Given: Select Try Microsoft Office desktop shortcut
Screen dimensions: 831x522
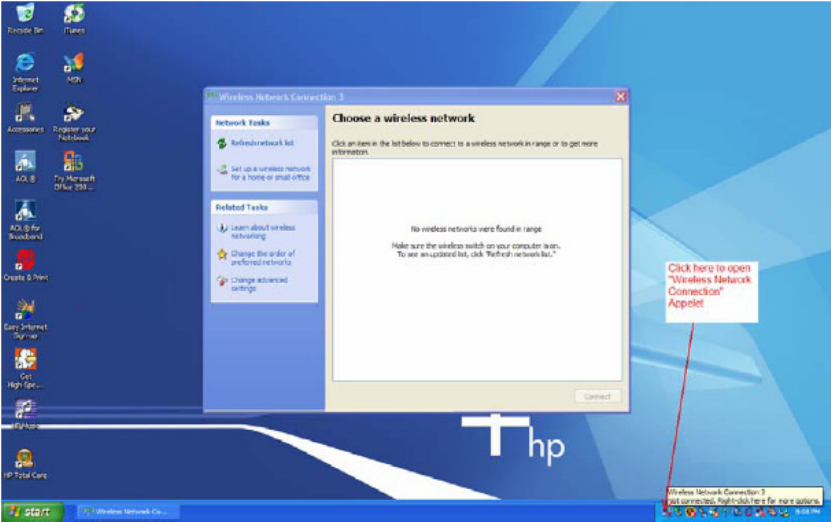Looking at the screenshot, I should point(74,171).
